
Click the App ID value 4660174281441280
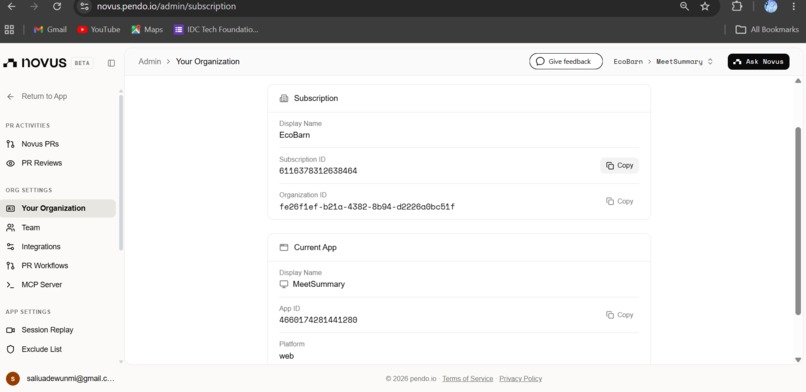click(318, 320)
